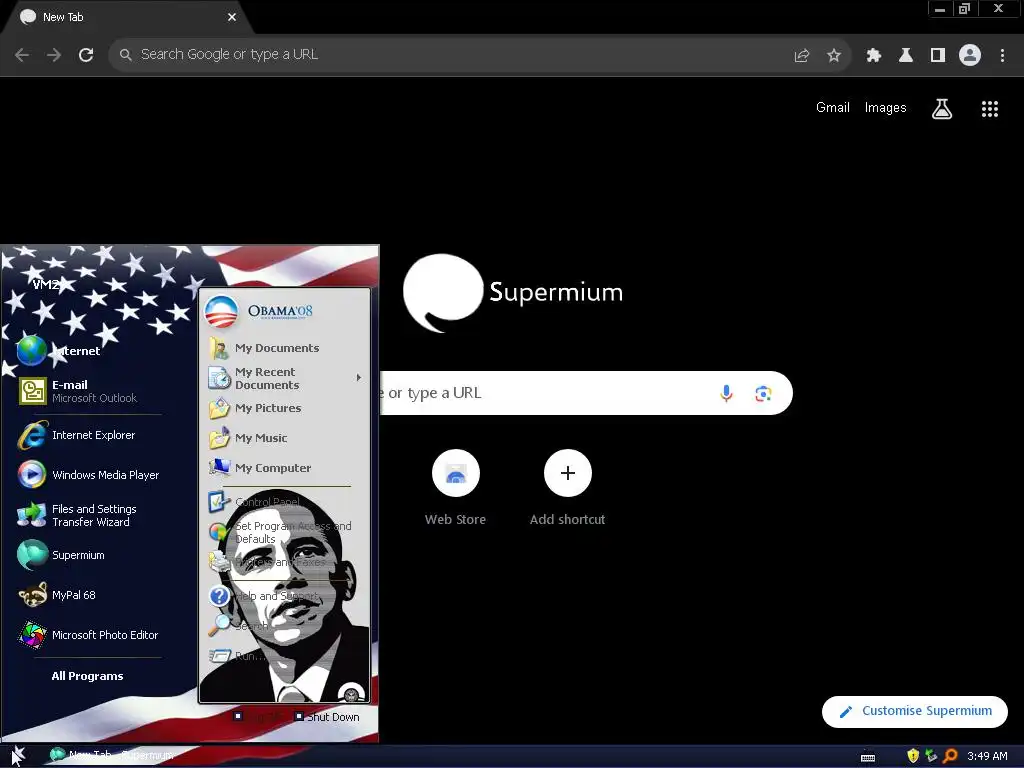Reload the page with the refresh icon
This screenshot has width=1024, height=768.
tap(86, 55)
